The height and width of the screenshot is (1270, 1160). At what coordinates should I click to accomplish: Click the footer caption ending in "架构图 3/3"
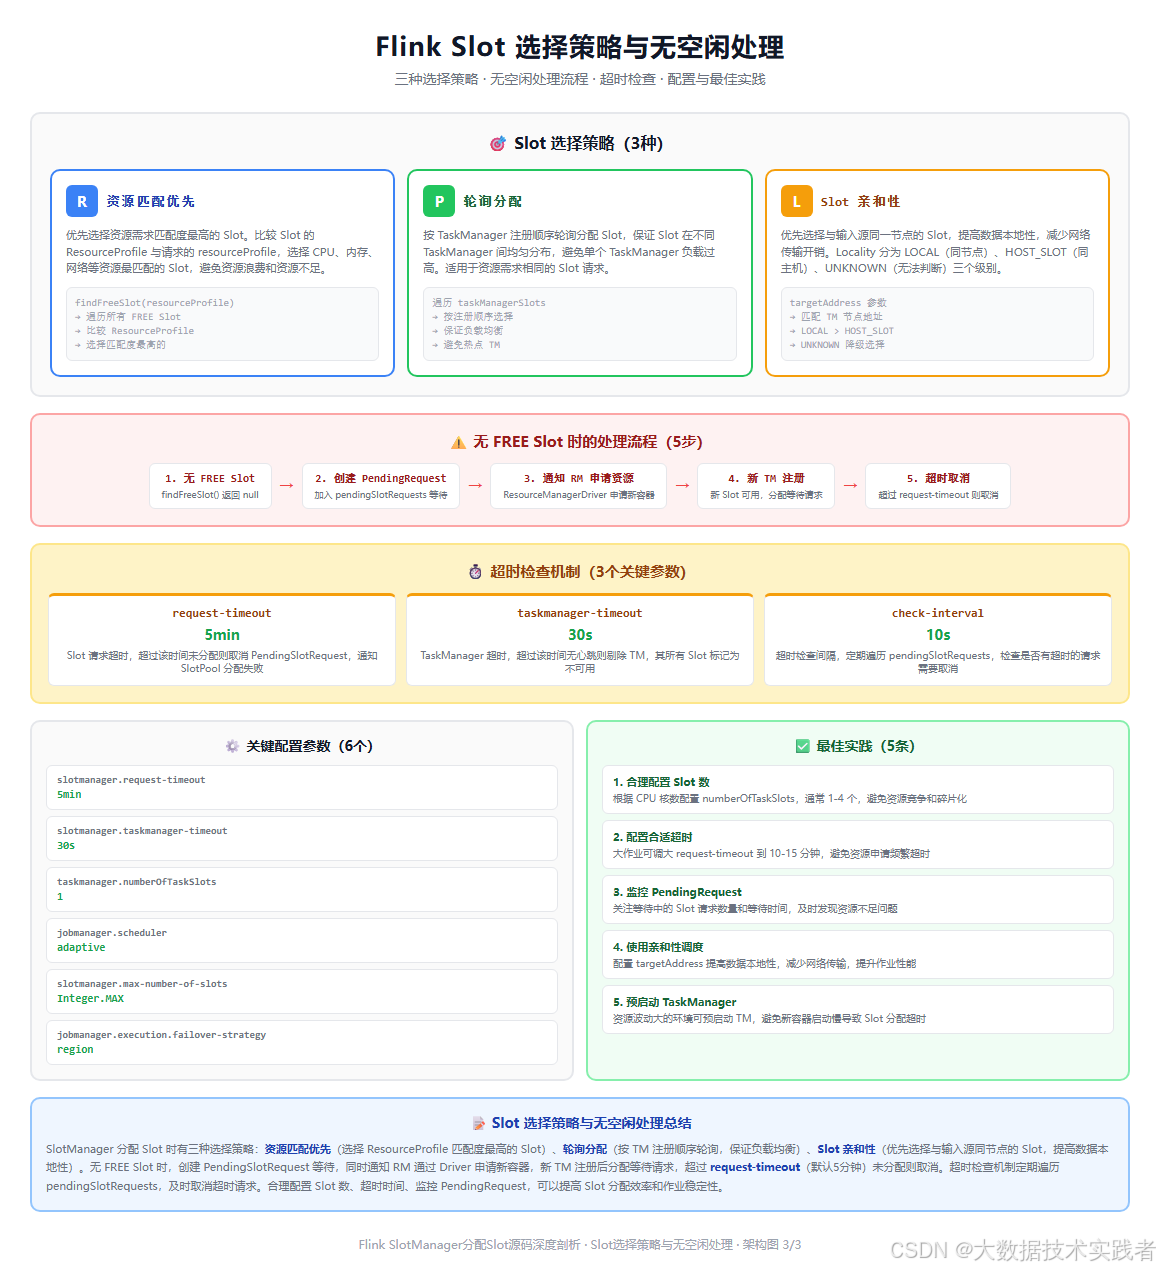[580, 1245]
